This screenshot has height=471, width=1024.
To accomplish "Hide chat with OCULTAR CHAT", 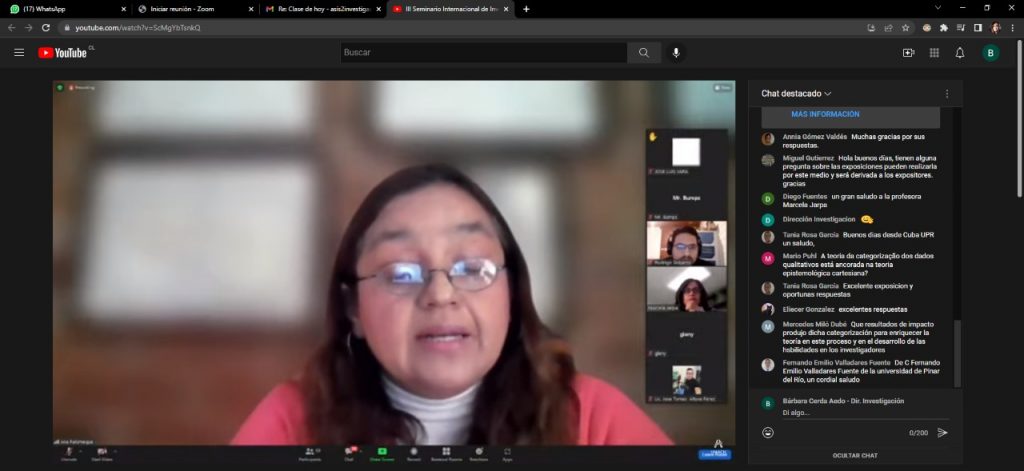I will (855, 455).
